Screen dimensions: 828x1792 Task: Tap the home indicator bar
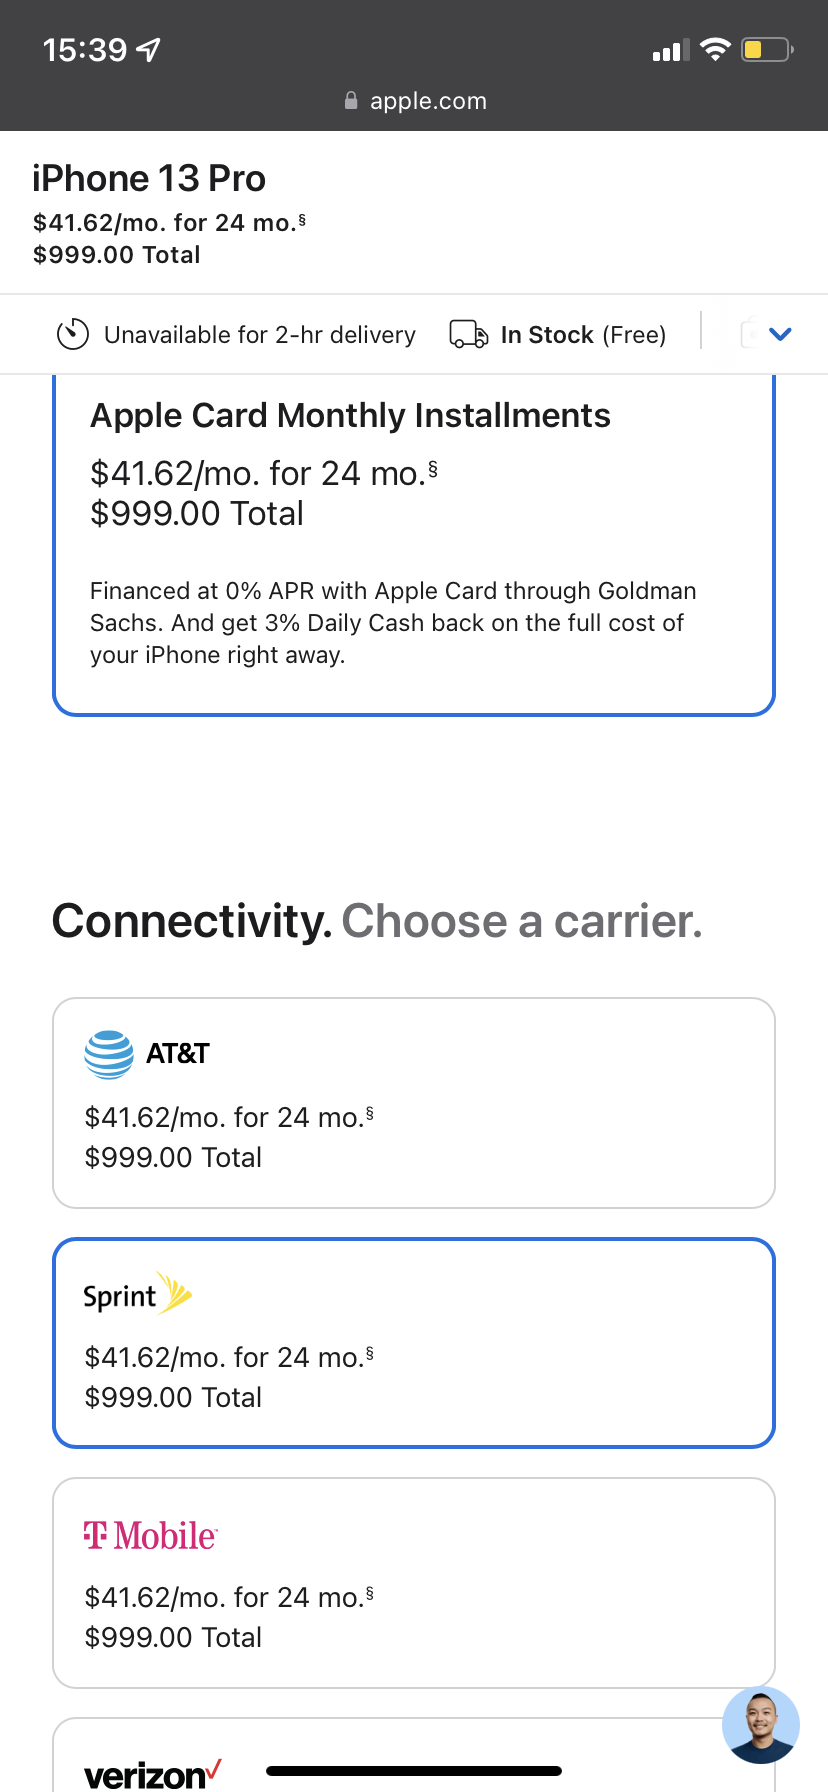(x=414, y=1771)
